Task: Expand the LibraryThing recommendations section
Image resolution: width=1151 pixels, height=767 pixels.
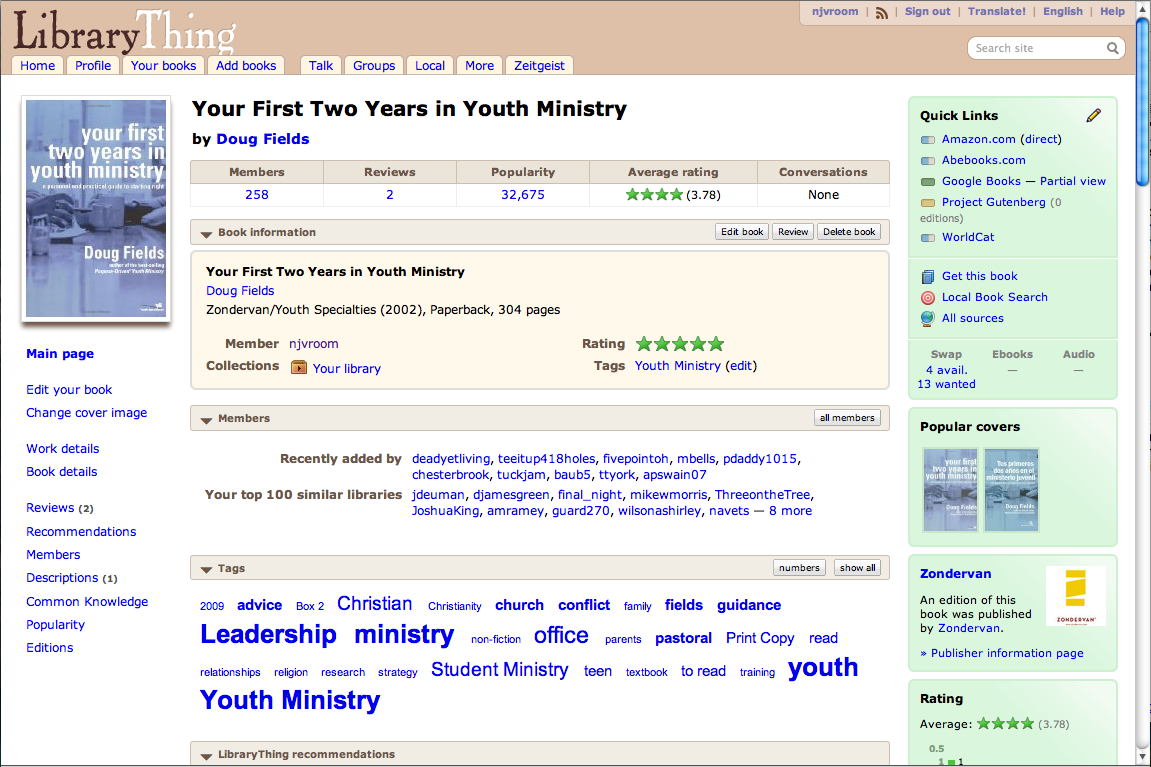Action: [206, 755]
